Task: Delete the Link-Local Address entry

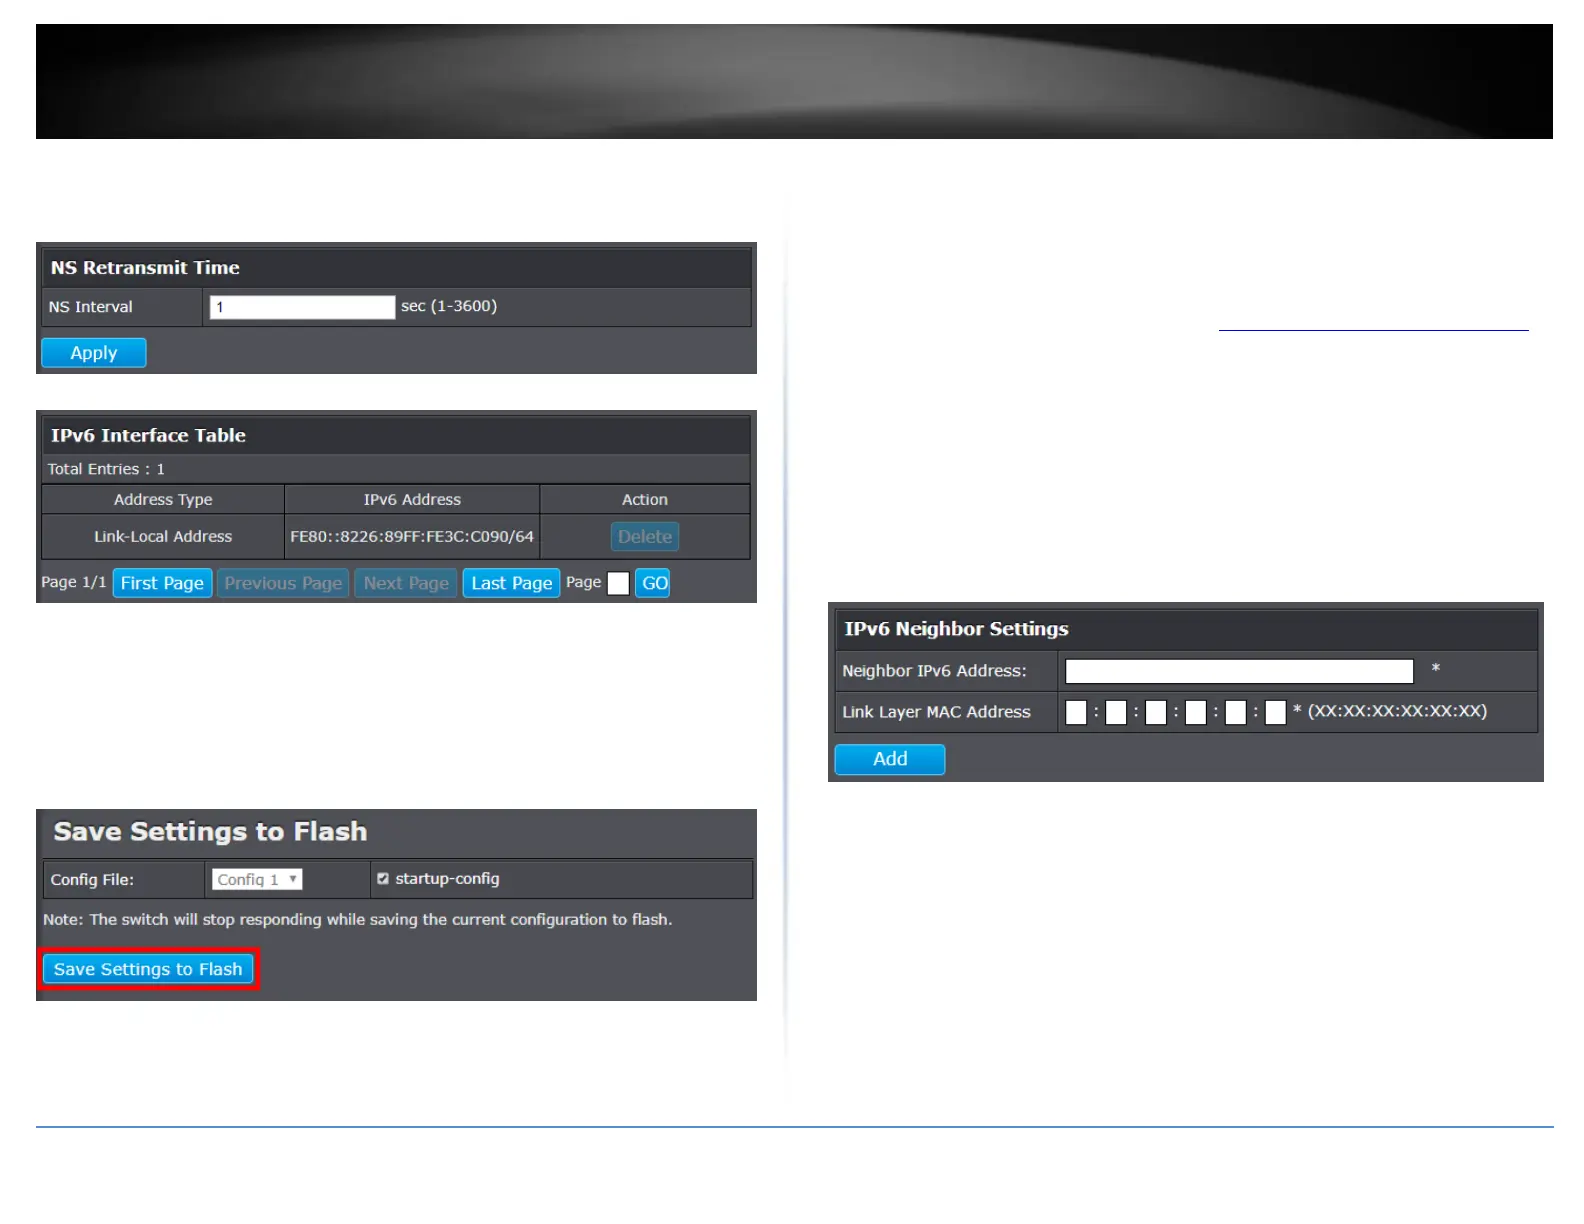Action: coord(645,537)
